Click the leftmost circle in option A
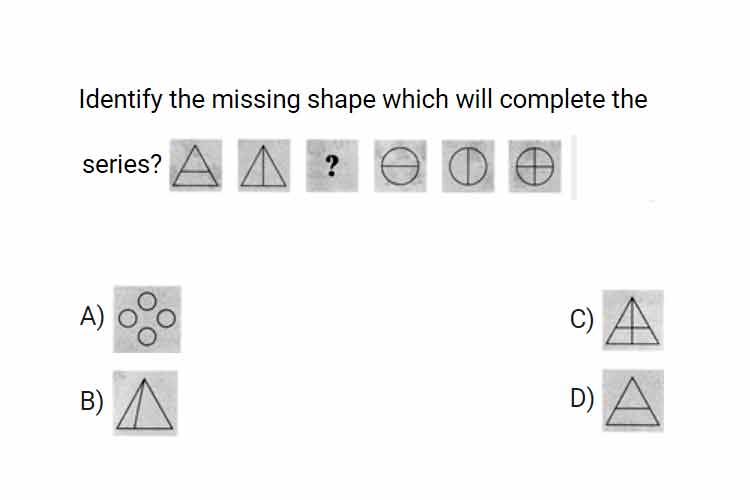Screen dimensions: 750x500 pos(127,318)
